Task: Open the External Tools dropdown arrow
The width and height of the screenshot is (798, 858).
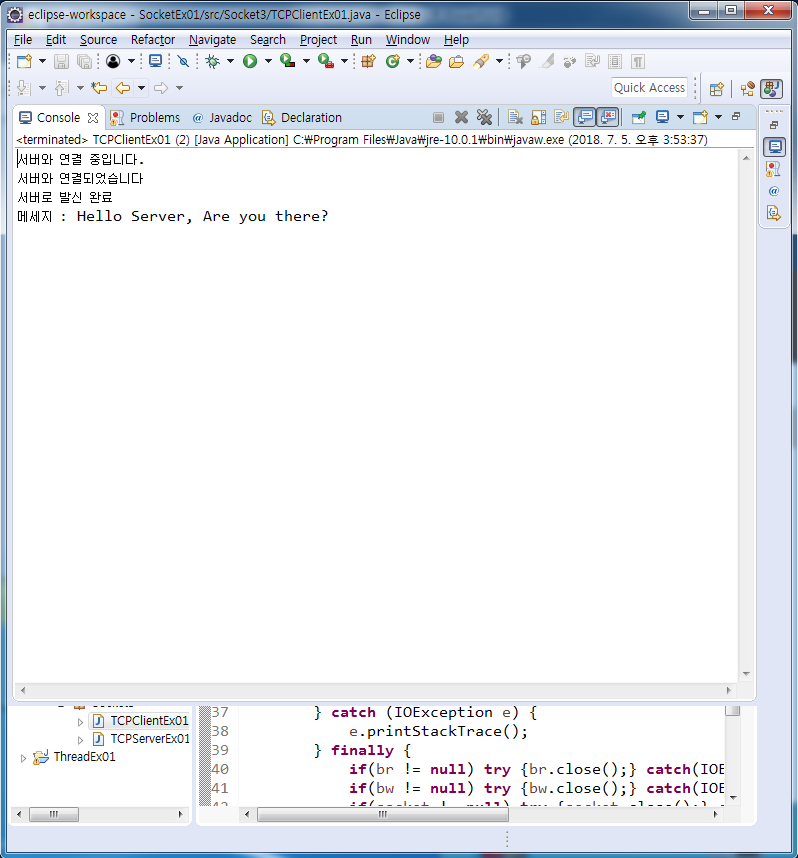Action: 344,61
